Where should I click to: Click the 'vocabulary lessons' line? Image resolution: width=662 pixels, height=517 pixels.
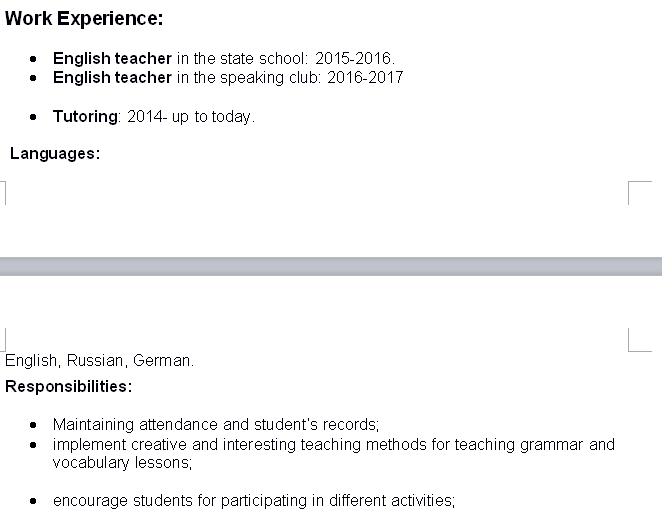[x=122, y=463]
